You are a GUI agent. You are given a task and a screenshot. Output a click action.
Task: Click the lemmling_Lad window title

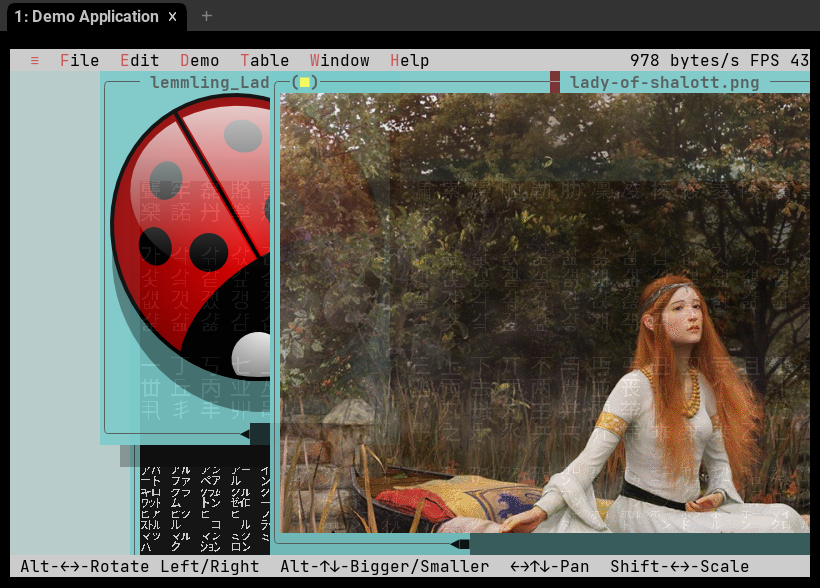pyautogui.click(x=210, y=82)
